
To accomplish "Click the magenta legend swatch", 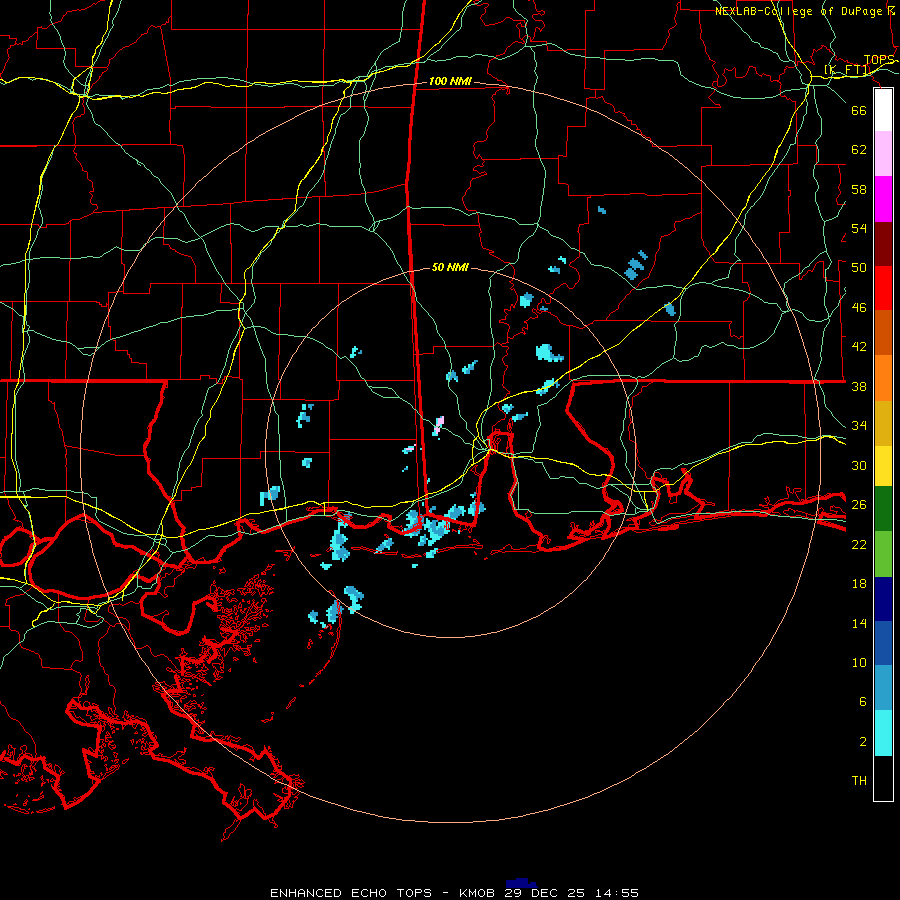I will pos(883,199).
